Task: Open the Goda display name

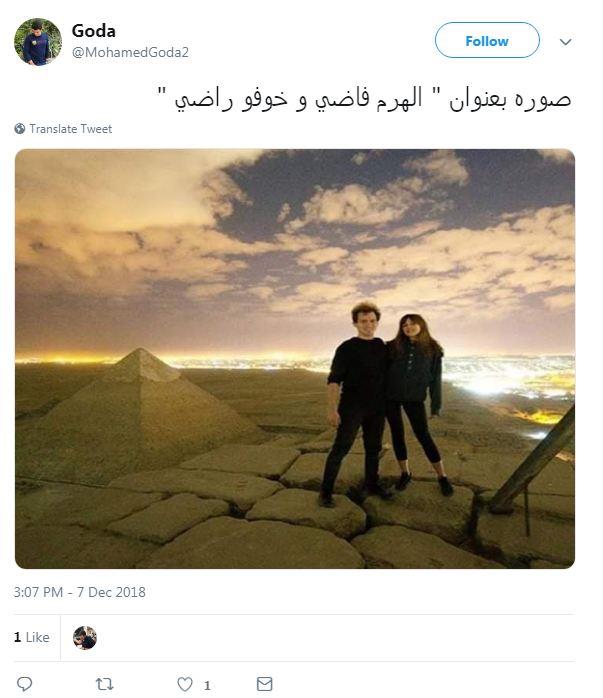Action: [x=93, y=31]
